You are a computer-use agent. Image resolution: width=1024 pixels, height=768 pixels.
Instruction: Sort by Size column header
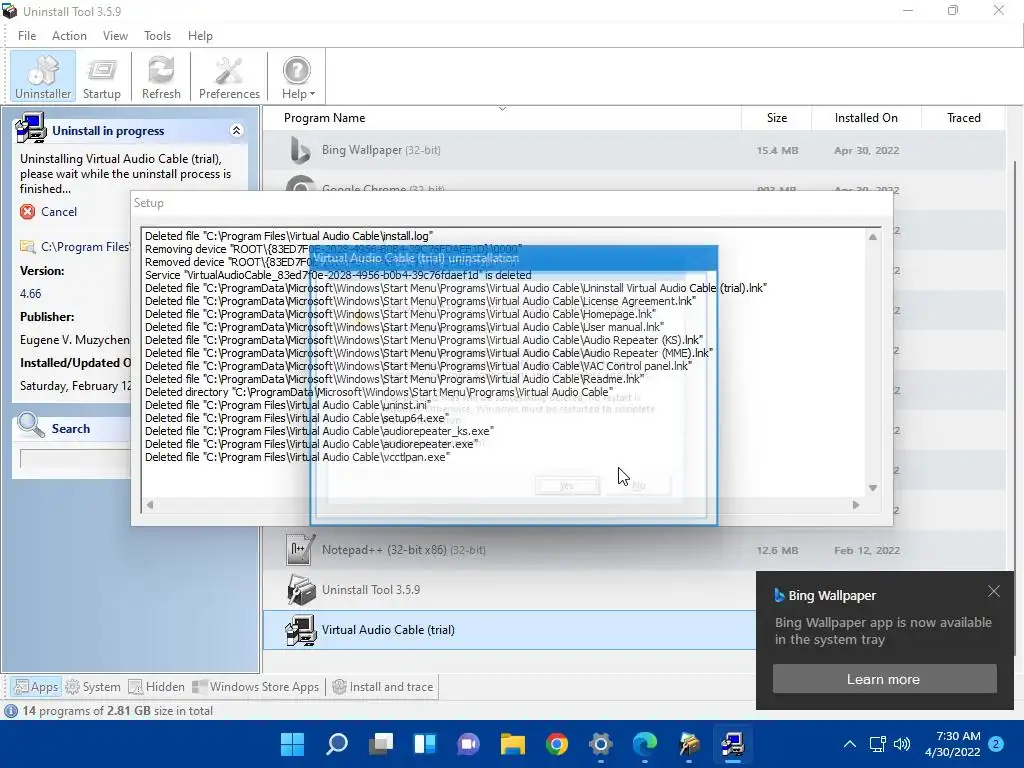[776, 118]
